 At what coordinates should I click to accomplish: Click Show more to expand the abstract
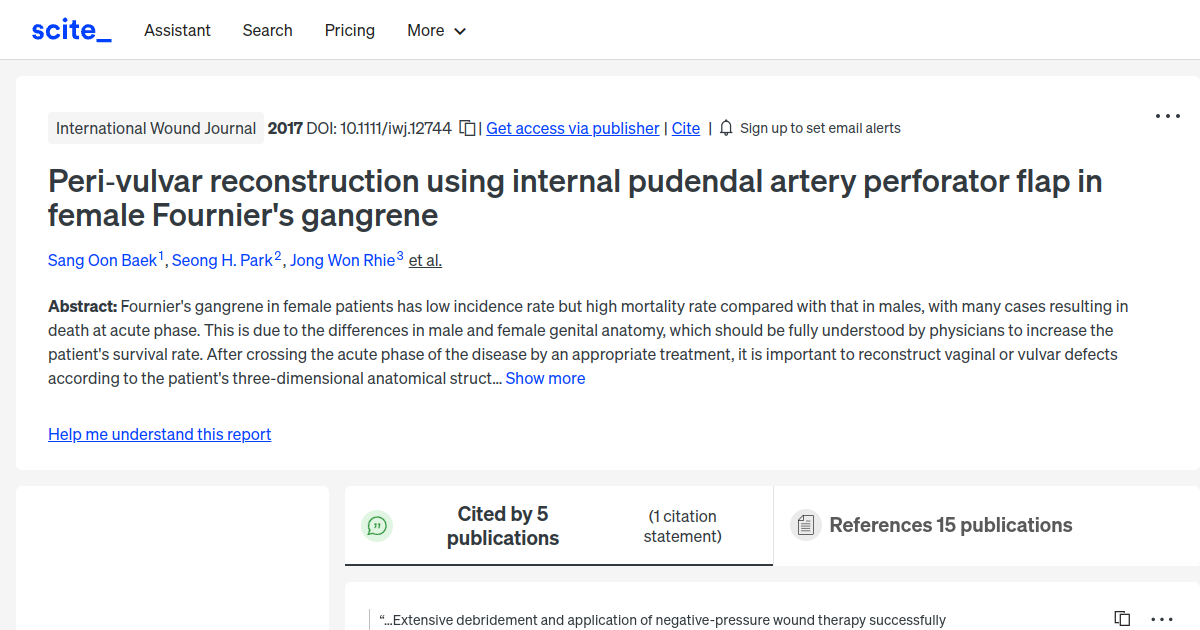[545, 378]
